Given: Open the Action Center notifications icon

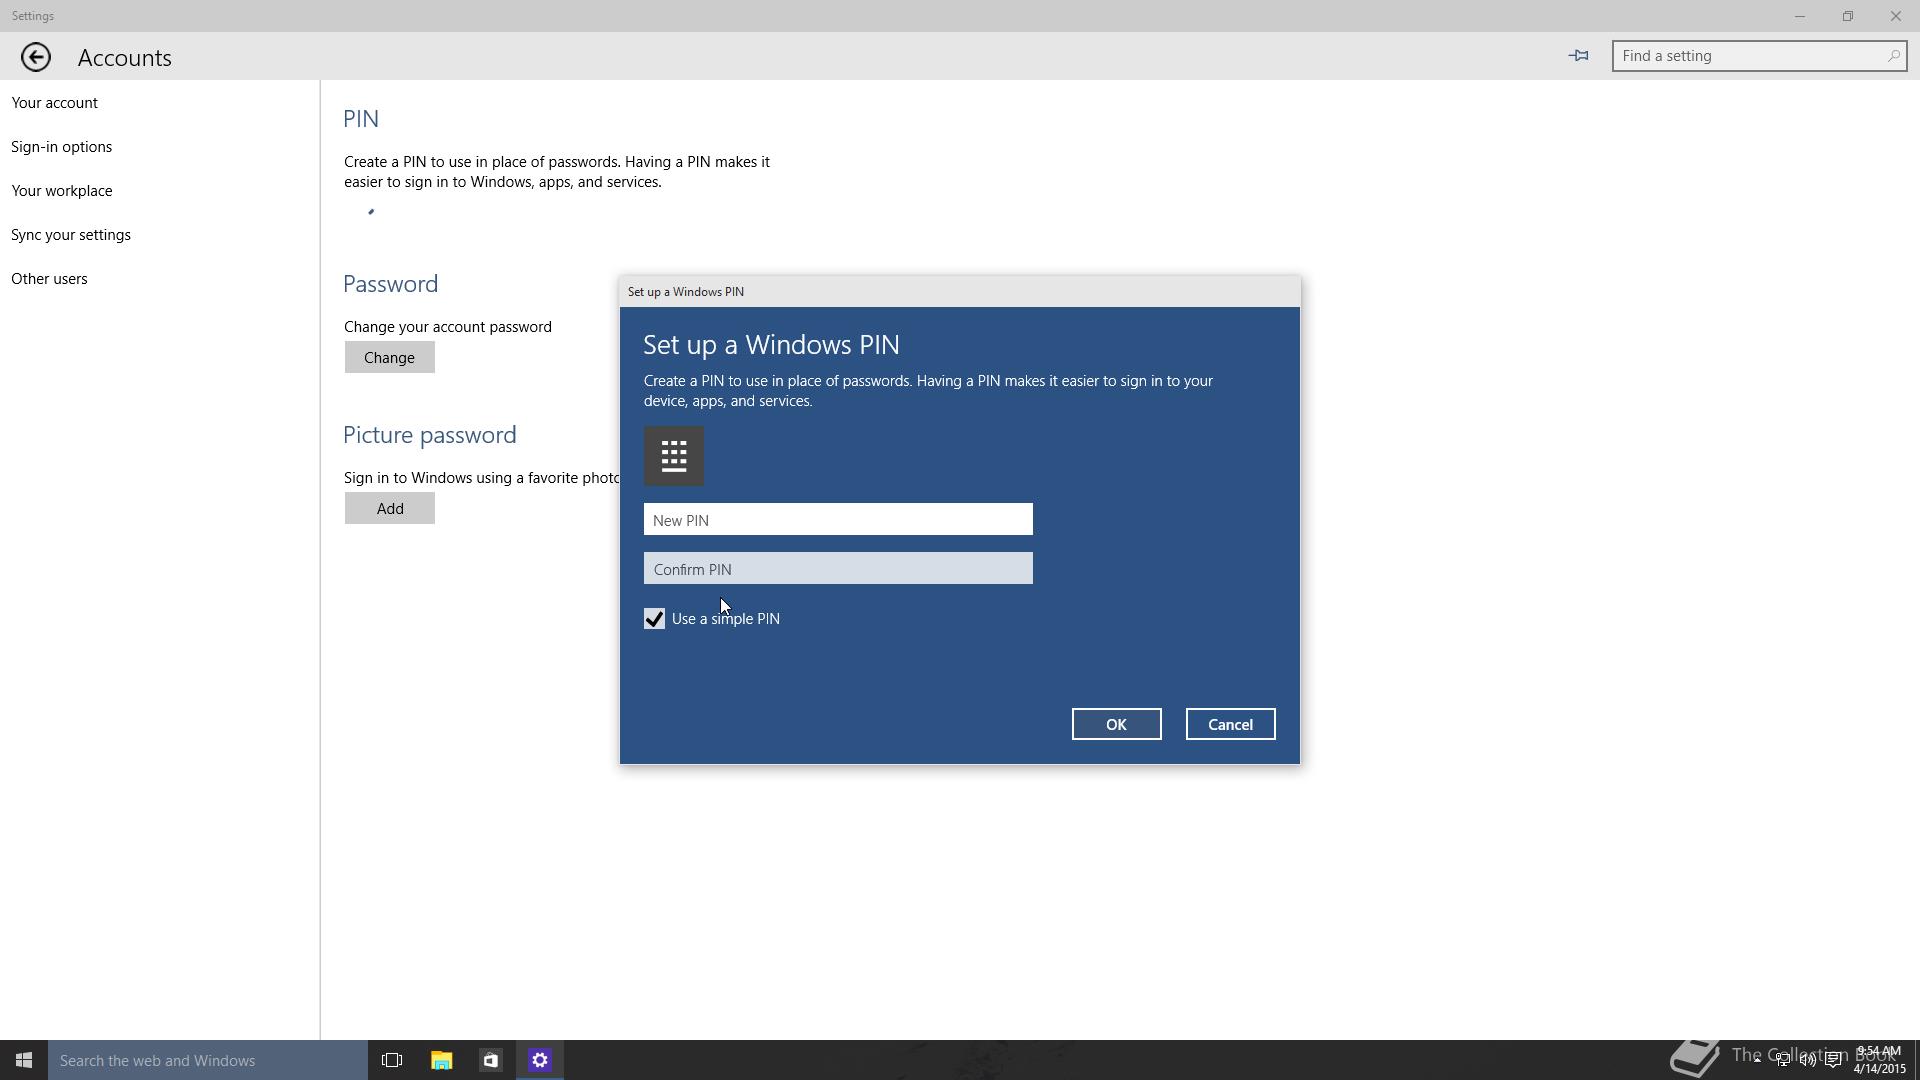Looking at the screenshot, I should [1833, 1060].
